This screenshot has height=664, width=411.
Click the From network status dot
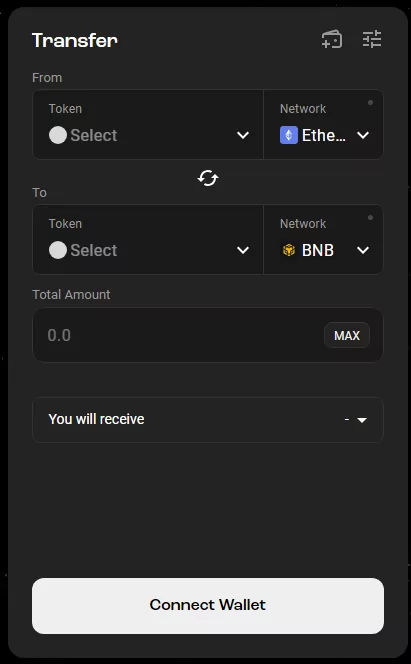point(370,102)
